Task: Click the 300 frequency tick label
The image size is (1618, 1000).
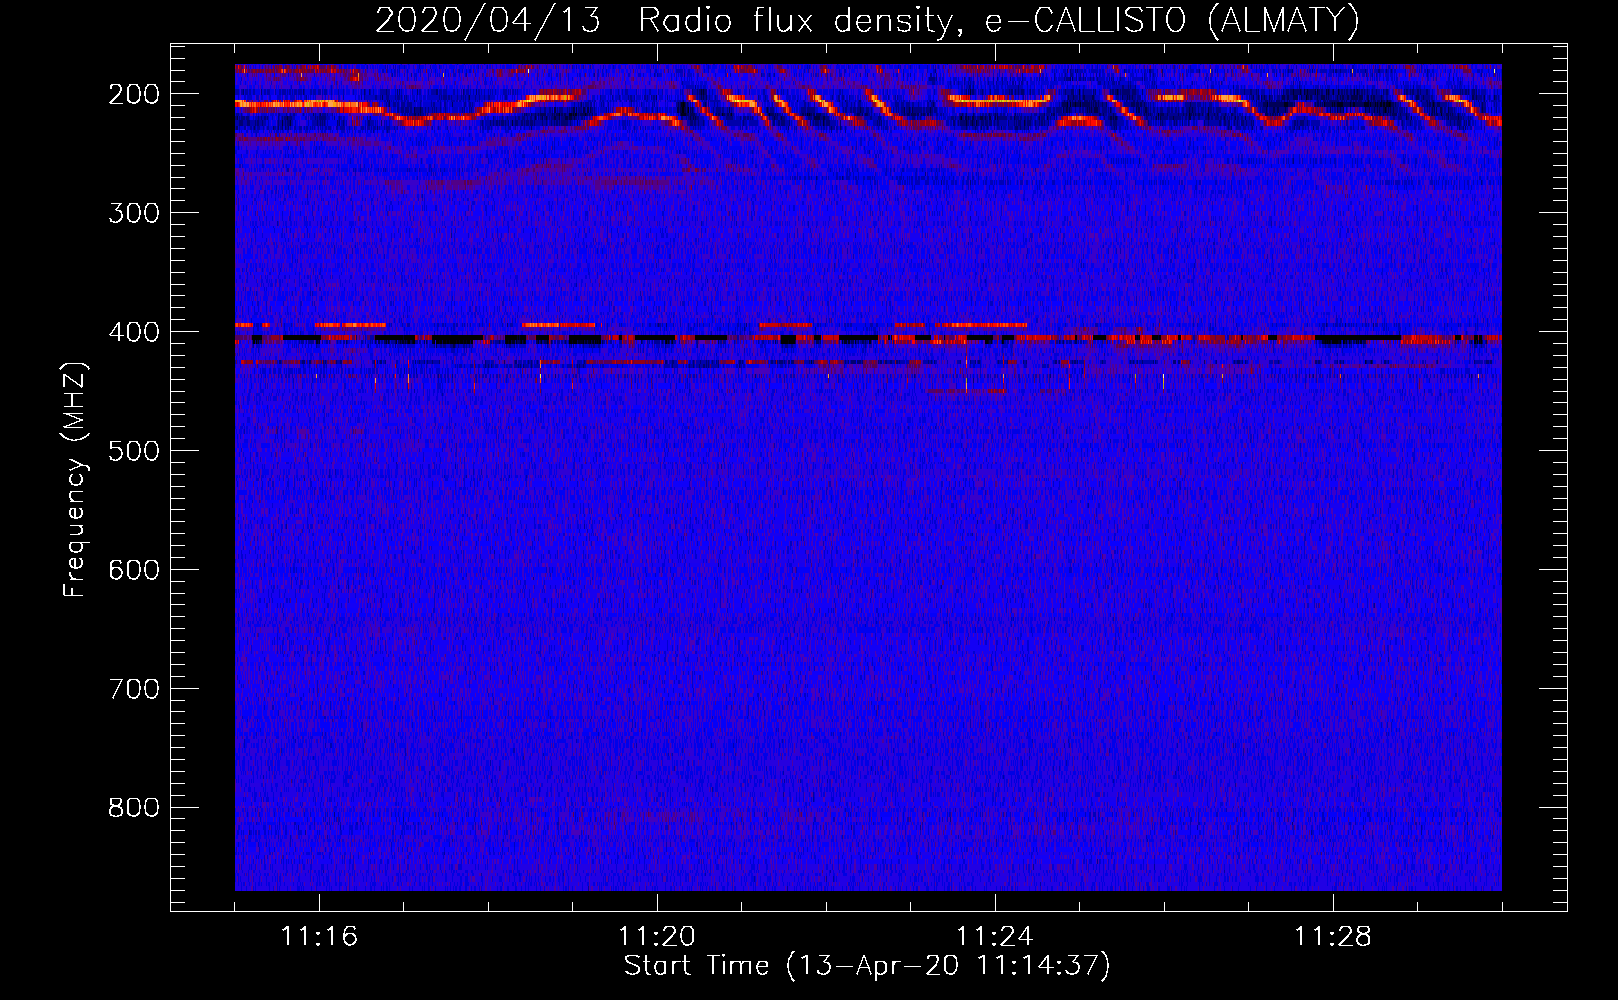Action: 133,213
